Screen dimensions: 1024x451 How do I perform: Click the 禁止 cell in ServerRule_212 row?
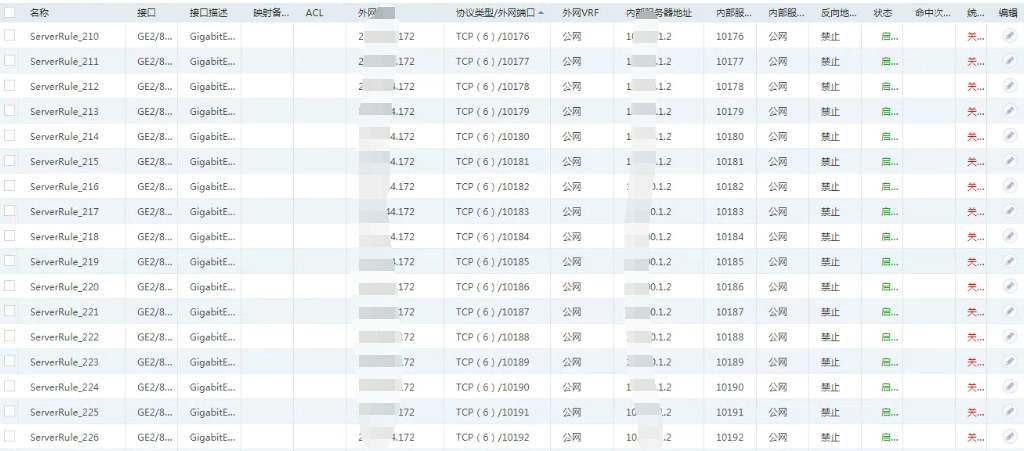point(830,86)
